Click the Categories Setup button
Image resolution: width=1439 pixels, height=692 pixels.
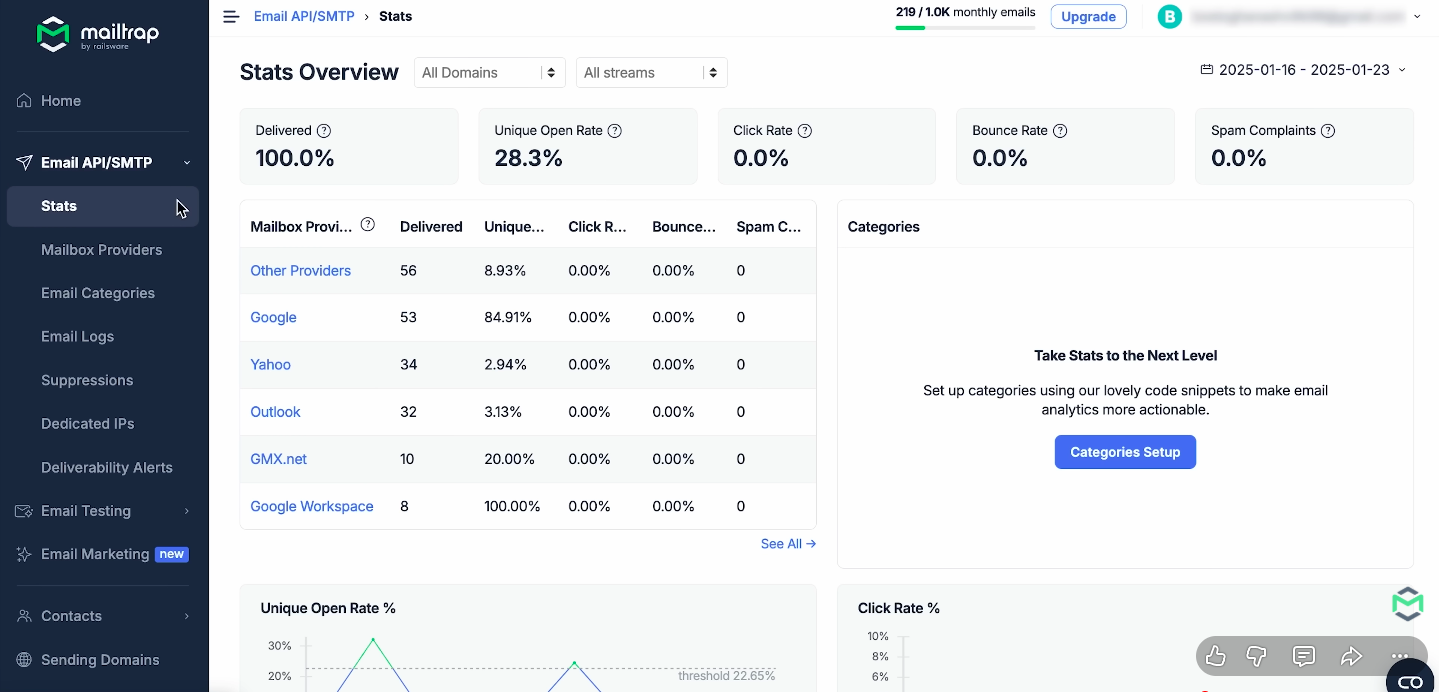coord(1125,452)
